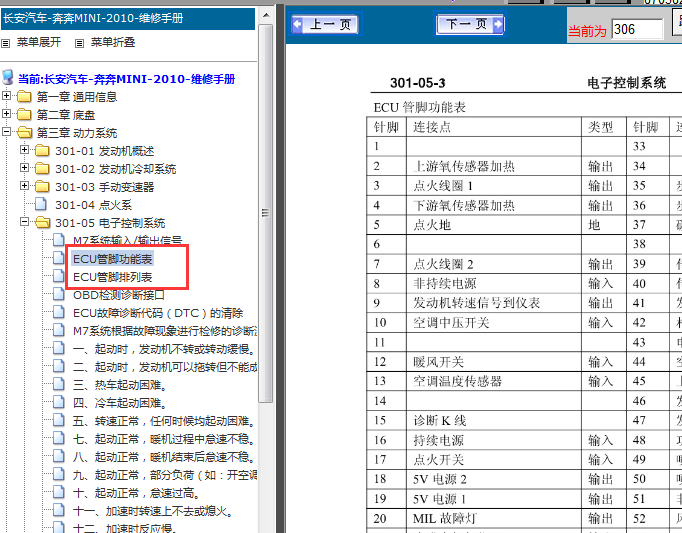Viewport: 682px width, 533px height.
Task: Click page icon beside 三、热车起动困难
Action: (x=59, y=384)
